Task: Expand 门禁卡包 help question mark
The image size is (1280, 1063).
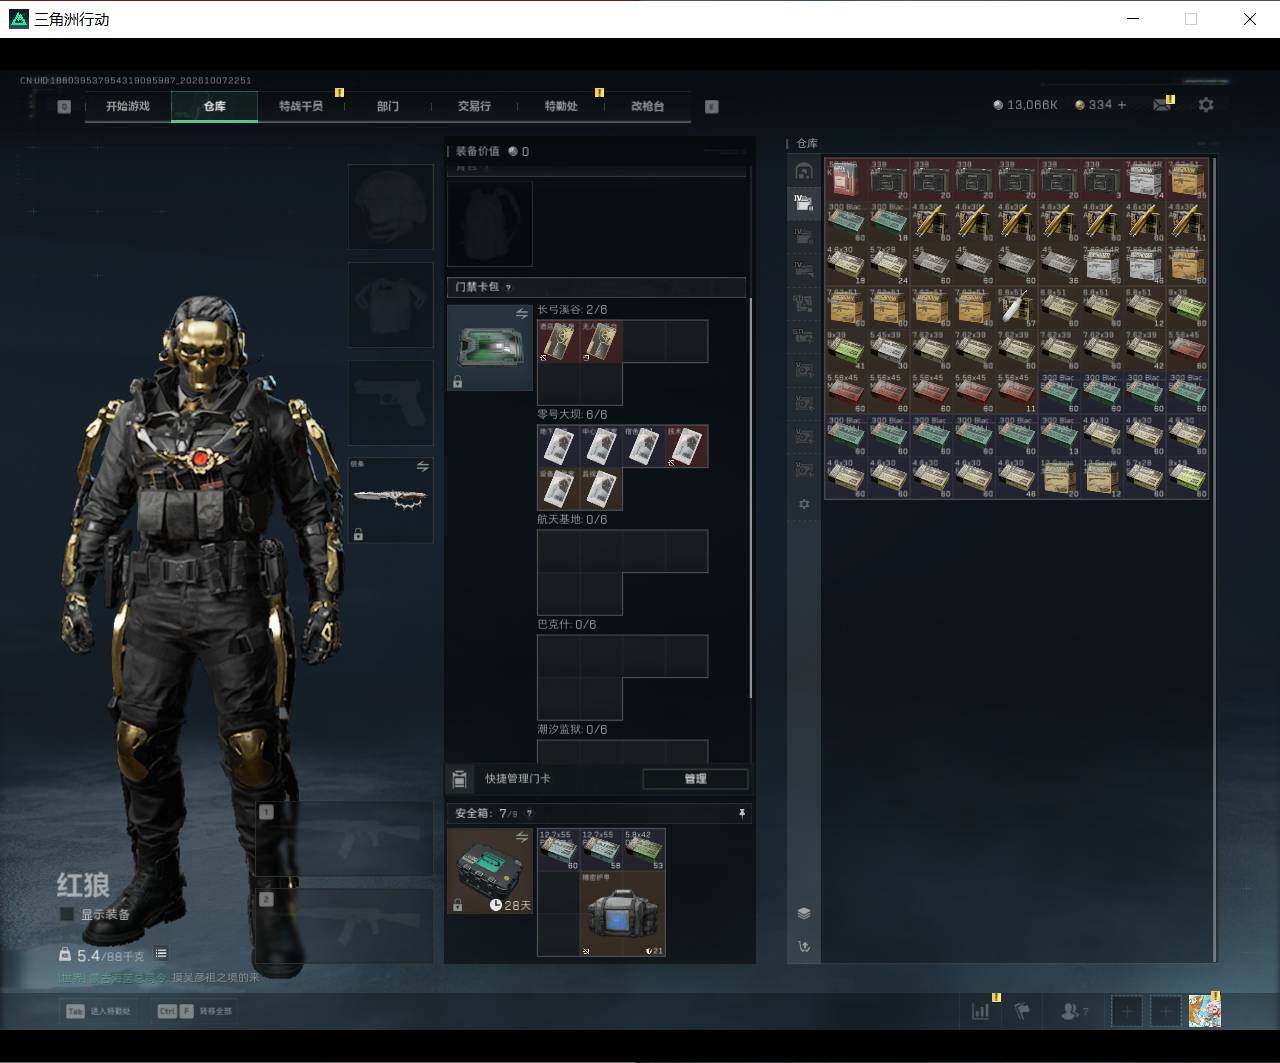Action: pyautogui.click(x=509, y=288)
